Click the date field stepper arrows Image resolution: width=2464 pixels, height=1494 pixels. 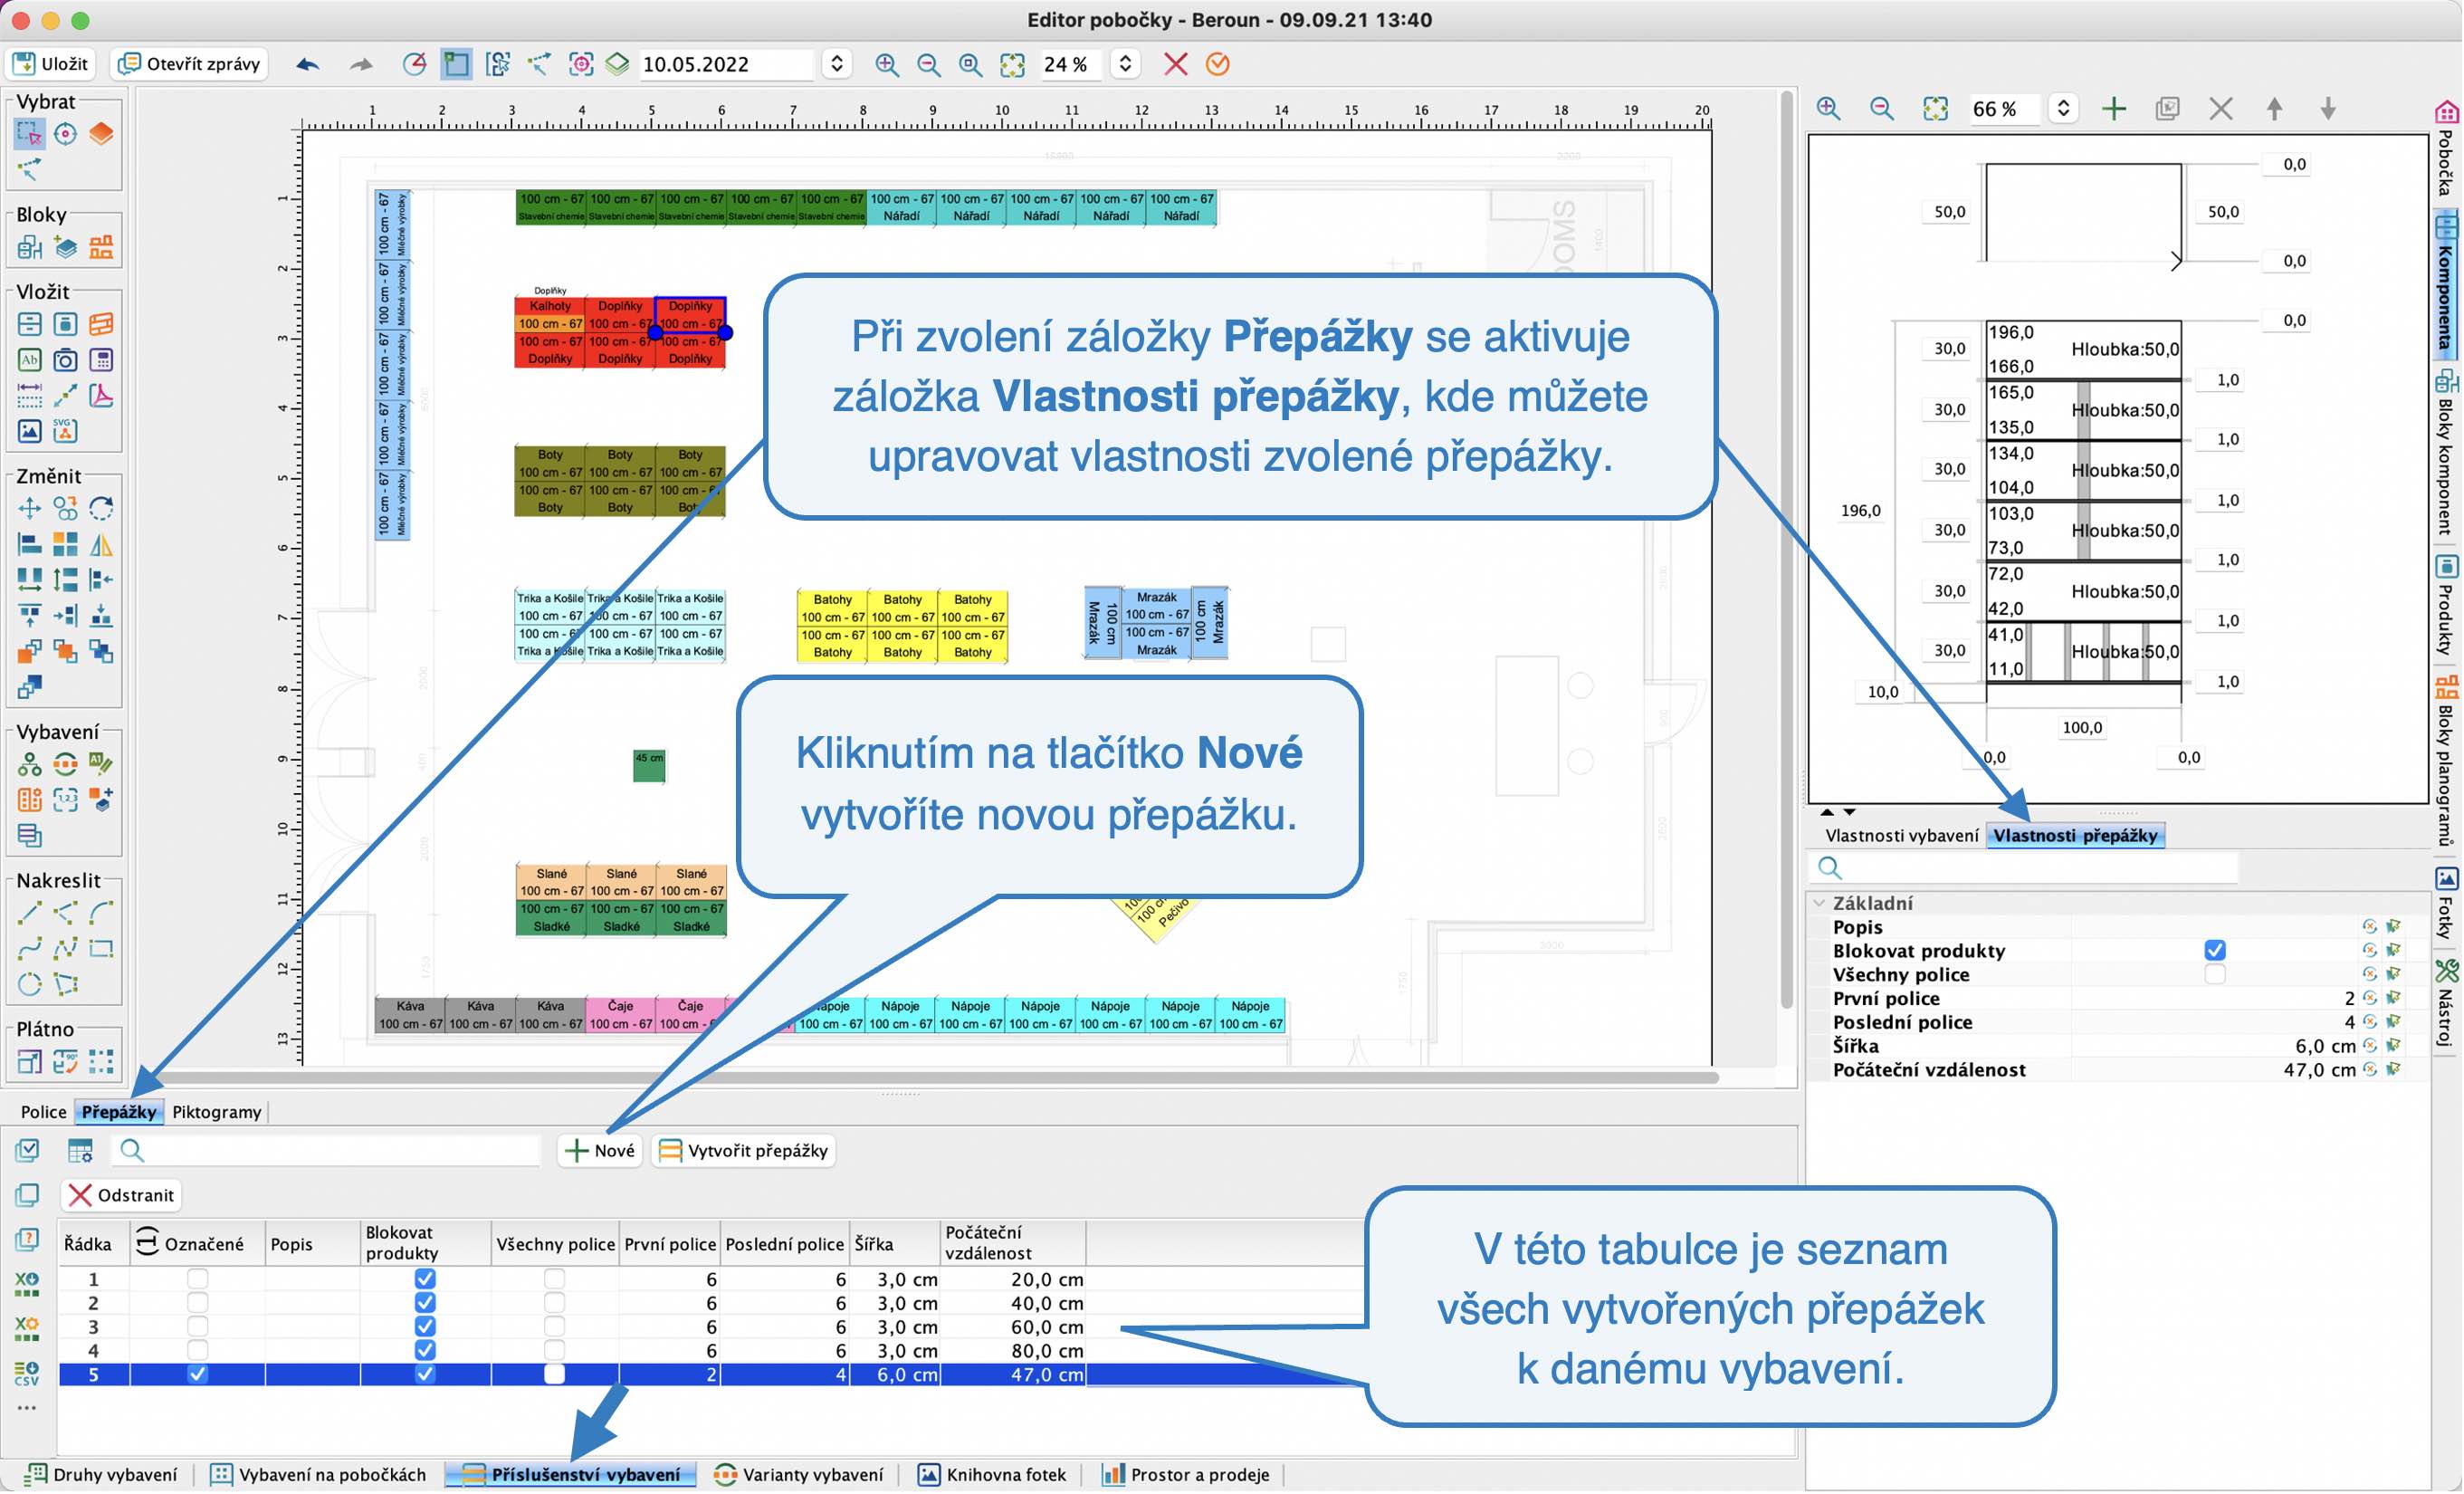click(837, 65)
